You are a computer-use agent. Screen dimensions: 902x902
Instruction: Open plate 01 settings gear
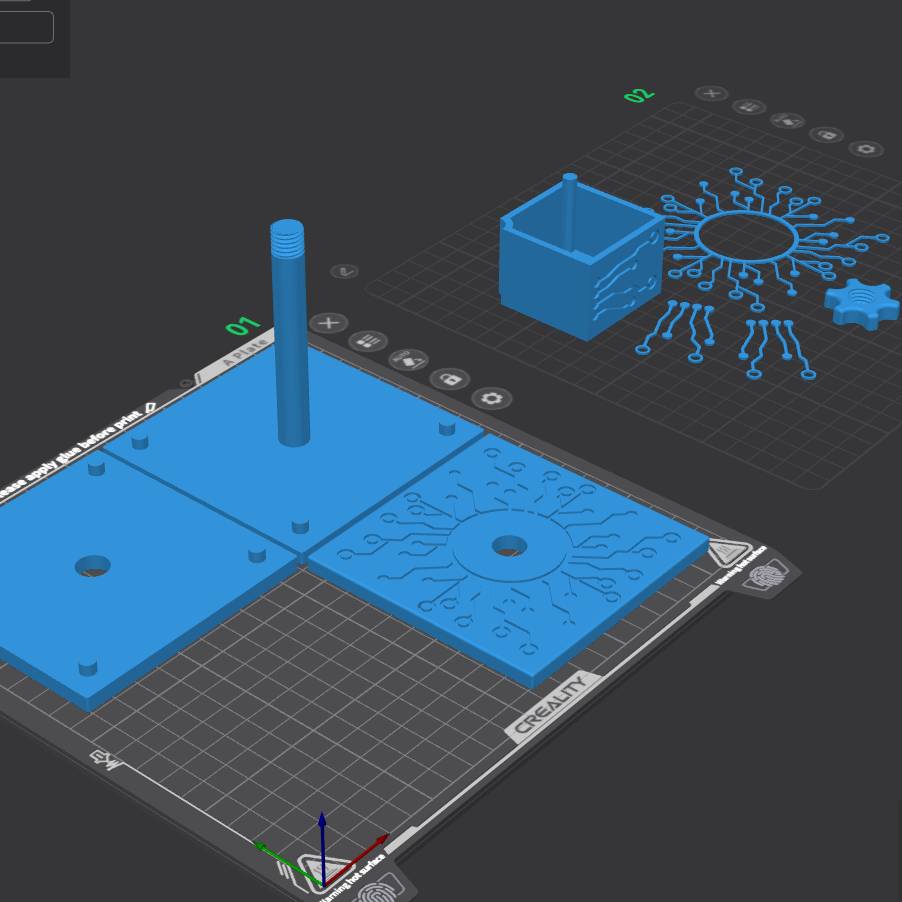491,398
